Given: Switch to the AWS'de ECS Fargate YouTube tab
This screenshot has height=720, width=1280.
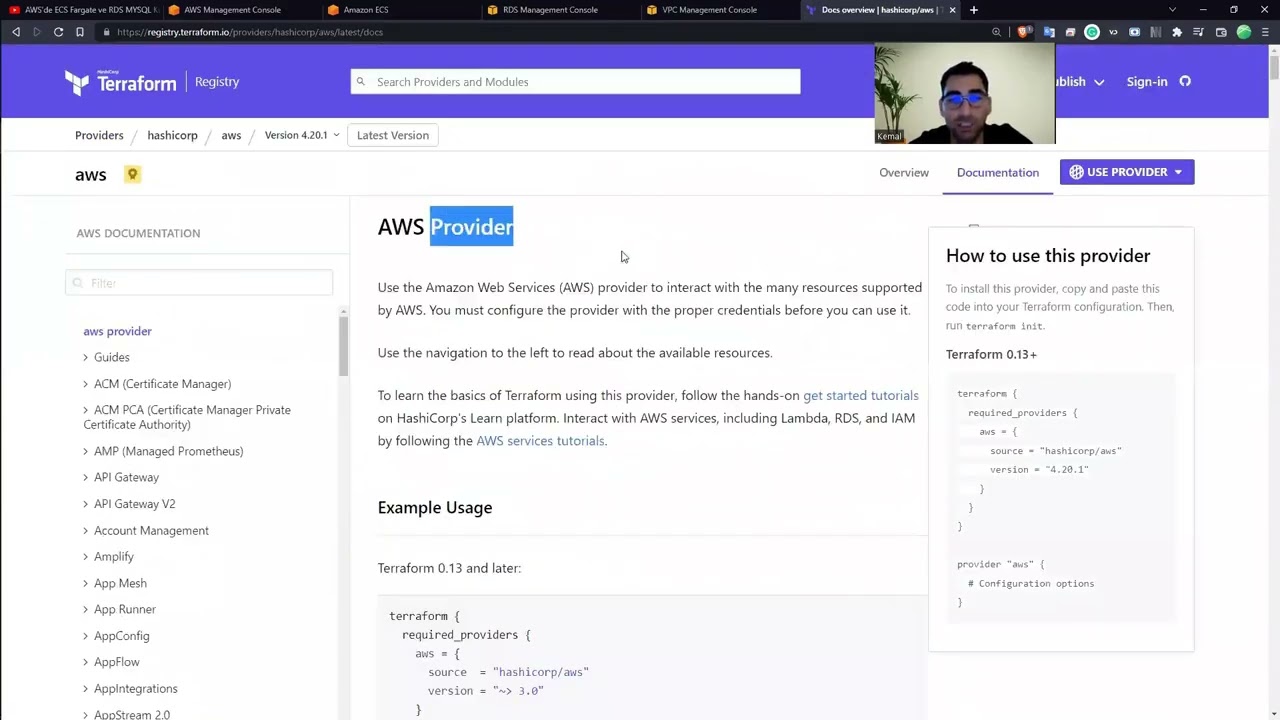Looking at the screenshot, I should point(81,10).
